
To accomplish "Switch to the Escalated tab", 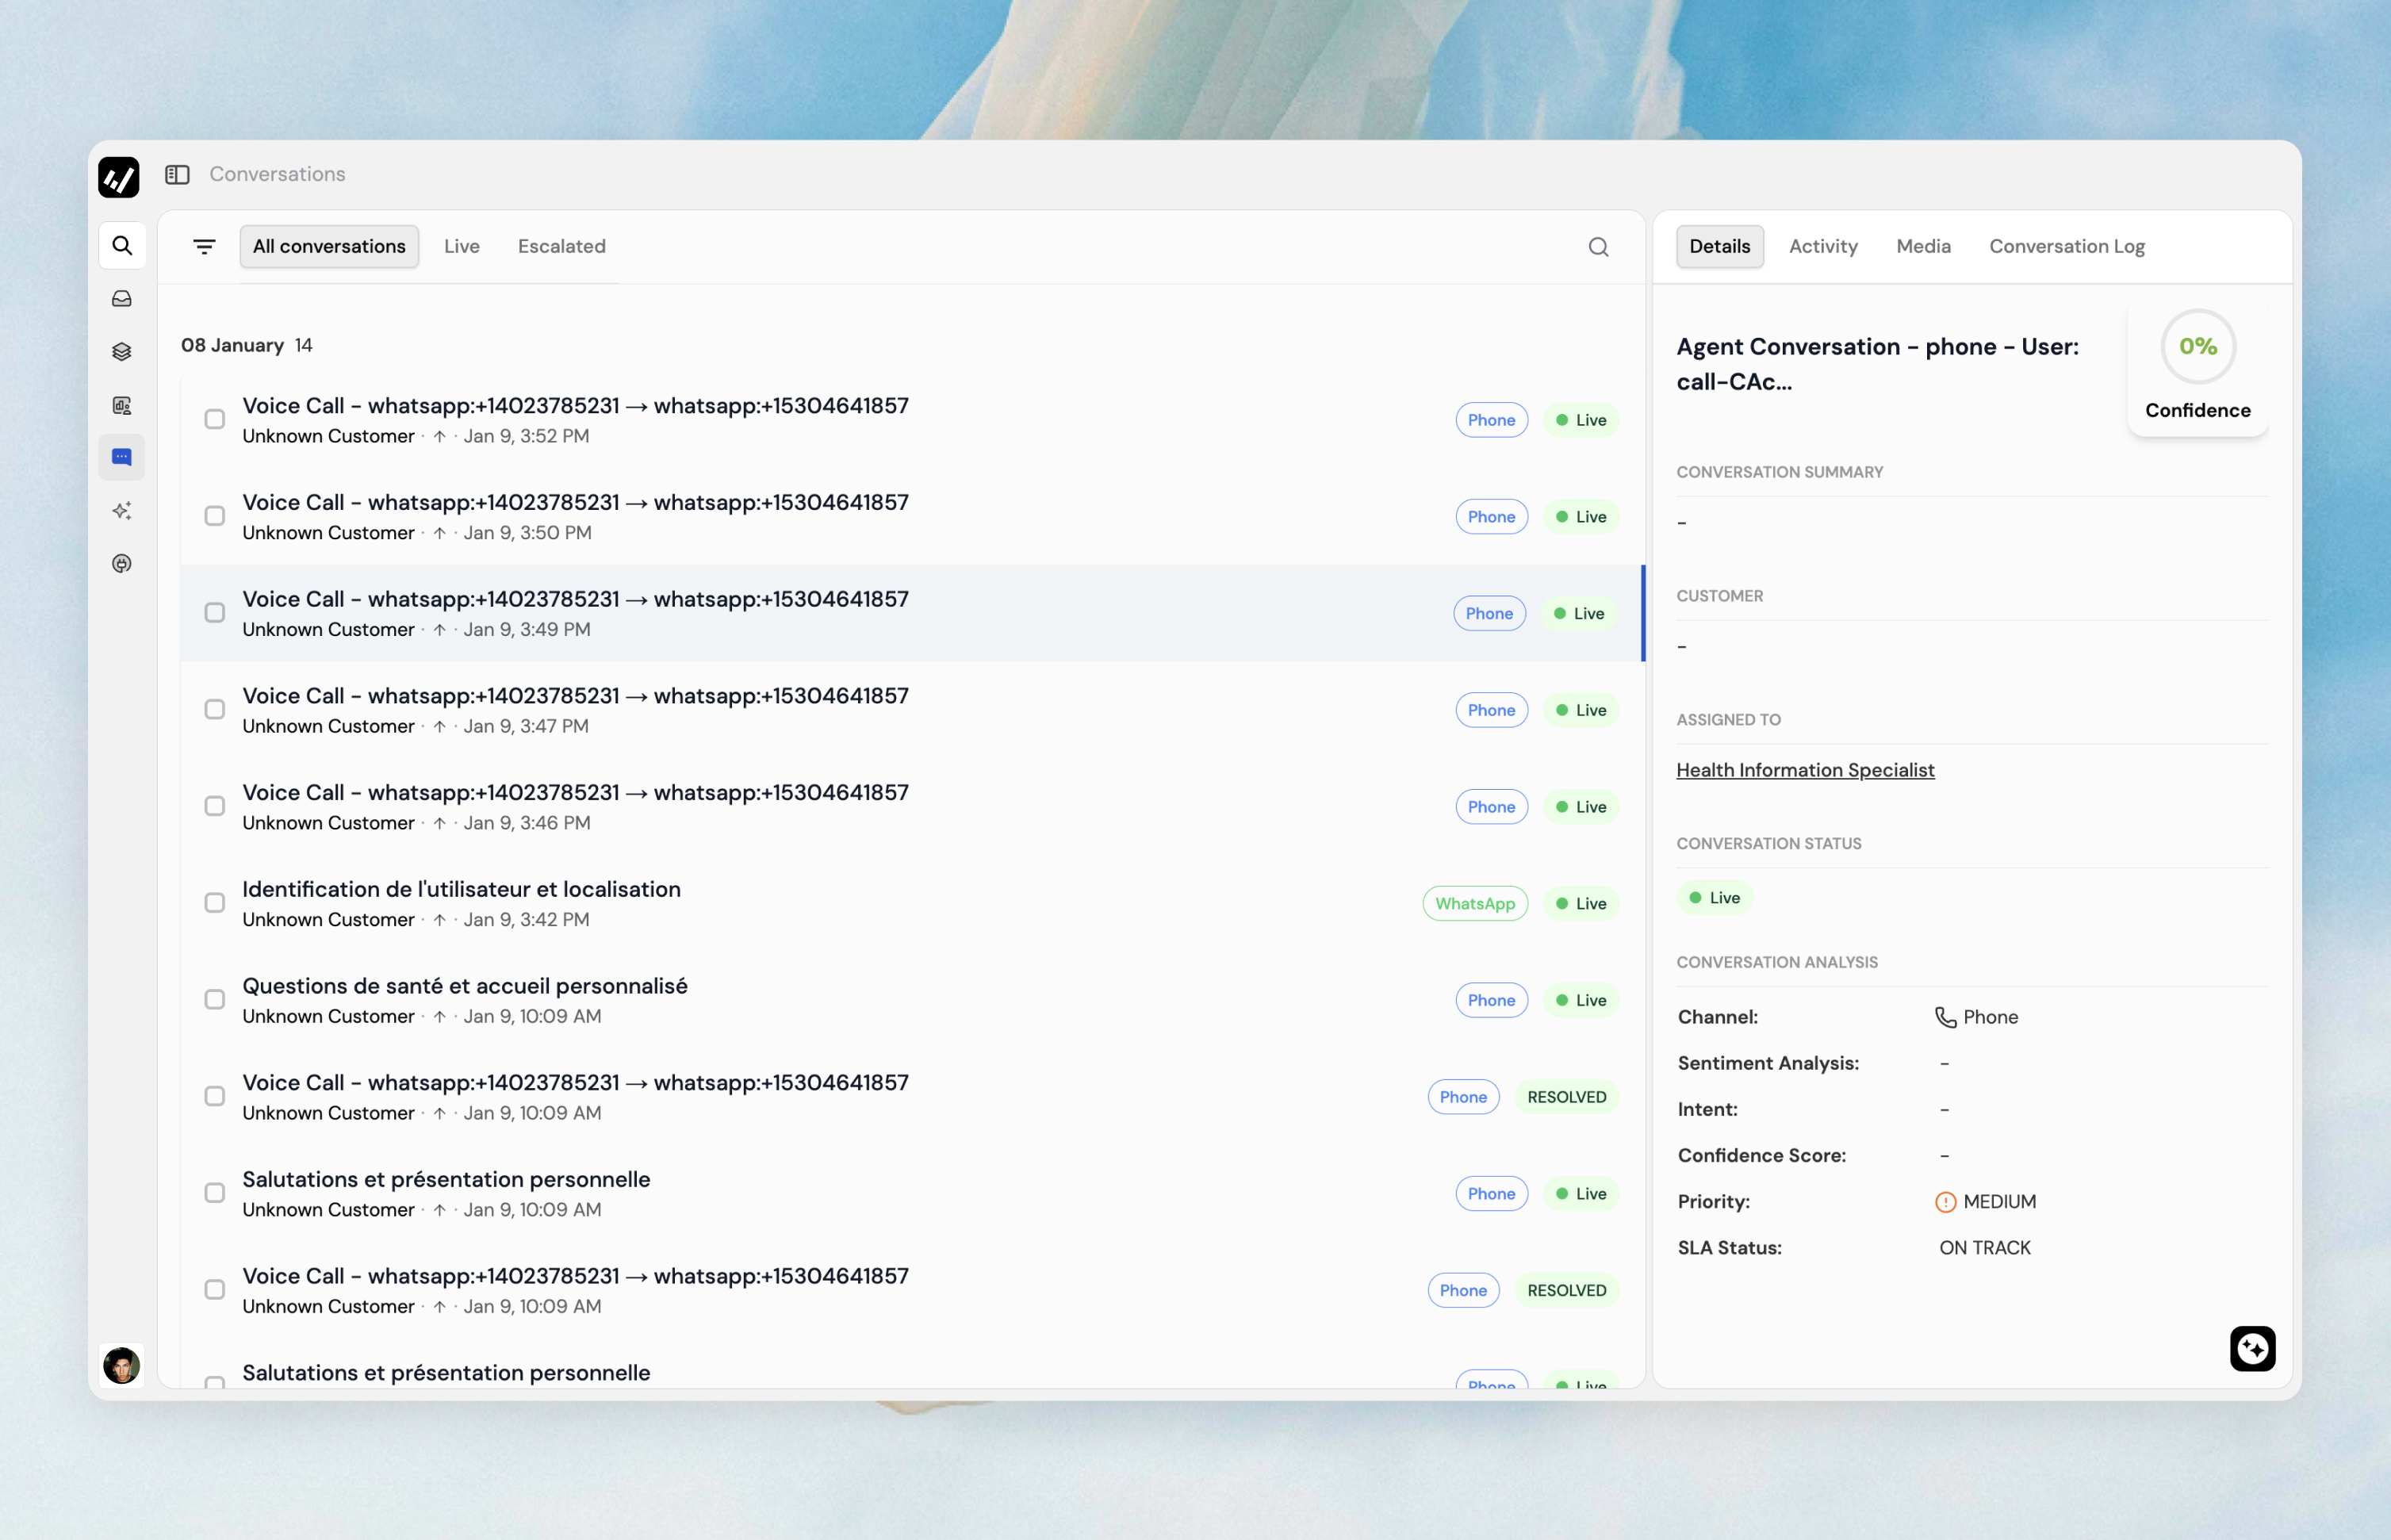I will point(561,246).
